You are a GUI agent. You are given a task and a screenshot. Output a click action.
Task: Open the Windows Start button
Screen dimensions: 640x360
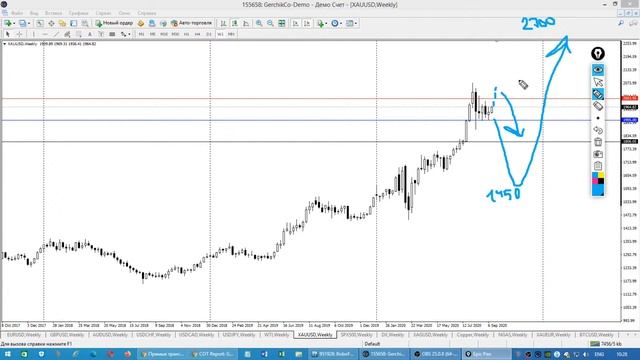[x=7, y=354]
